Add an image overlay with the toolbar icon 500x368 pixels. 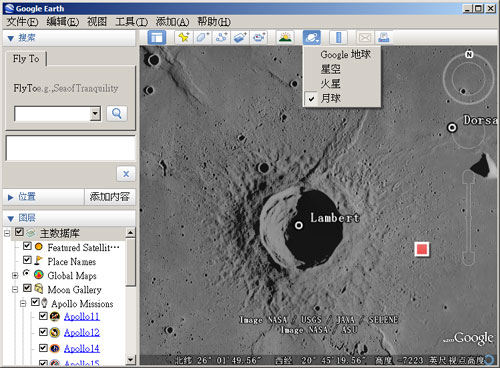point(240,37)
